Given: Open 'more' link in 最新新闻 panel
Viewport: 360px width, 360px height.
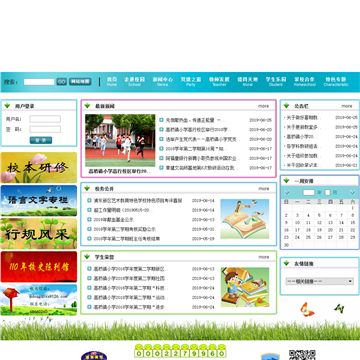Looking at the screenshot, I should [263, 106].
